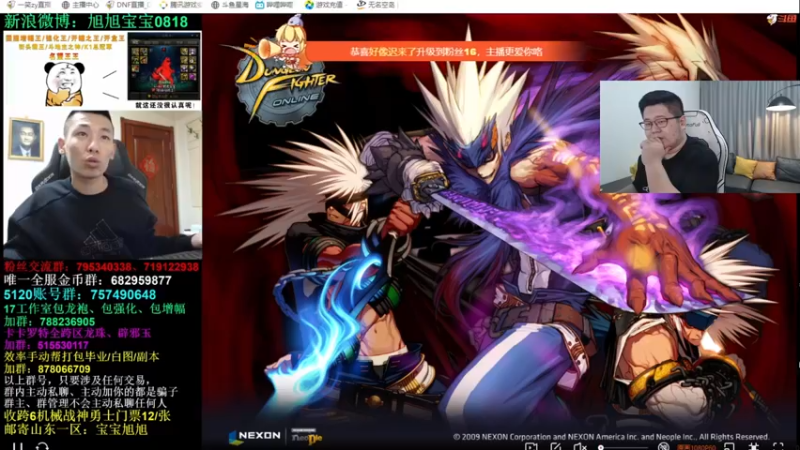Open the 腾讯游戏 bookmark
Screen dimensions: 800x450
180,5
